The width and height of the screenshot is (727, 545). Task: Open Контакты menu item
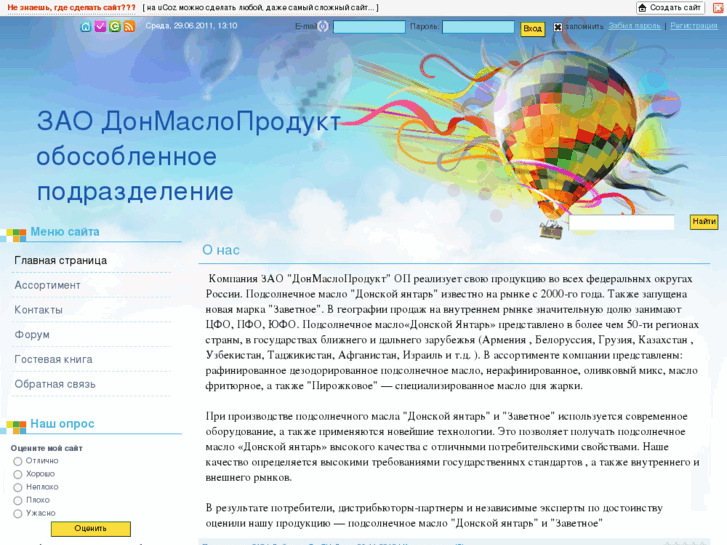tap(38, 310)
